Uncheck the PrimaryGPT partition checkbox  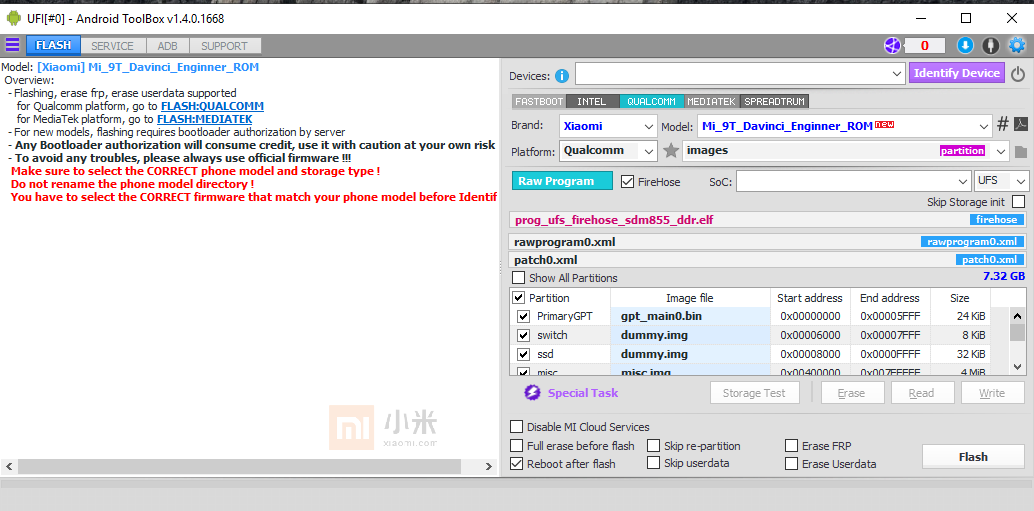pos(524,316)
